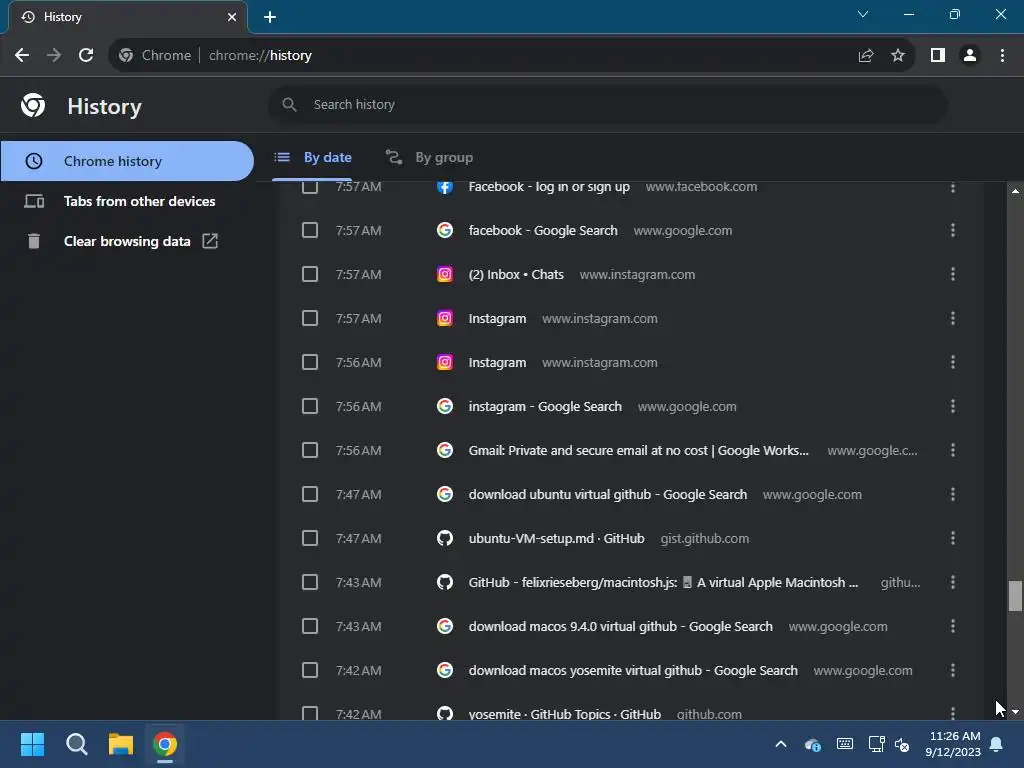Open a new tab with plus button
Viewport: 1024px width, 768px height.
point(270,17)
